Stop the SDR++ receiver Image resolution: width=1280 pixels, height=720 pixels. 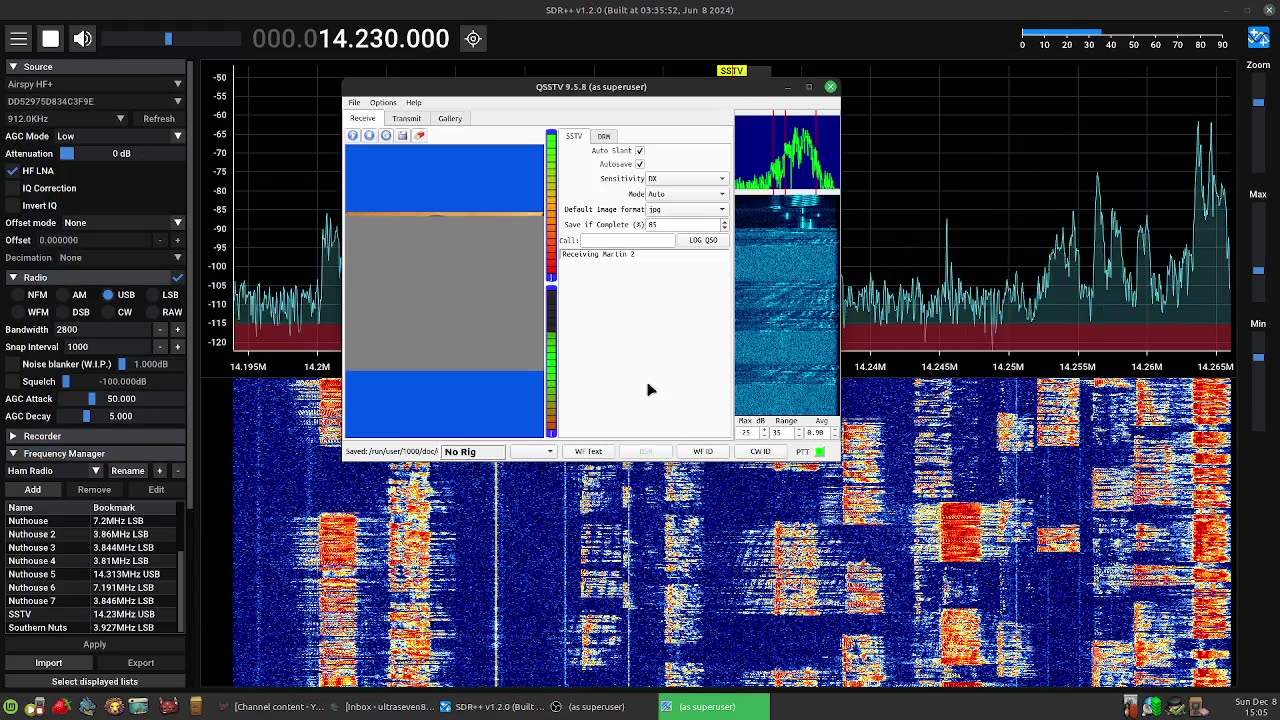pyautogui.click(x=51, y=39)
